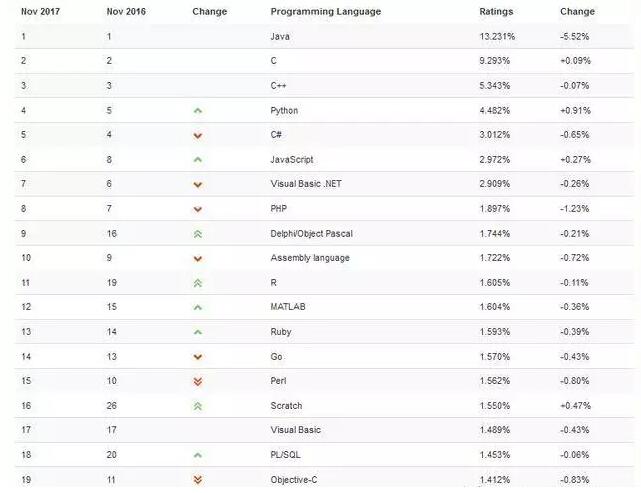Click the green up arrow in Python row
The image size is (641, 493).
pyautogui.click(x=198, y=111)
